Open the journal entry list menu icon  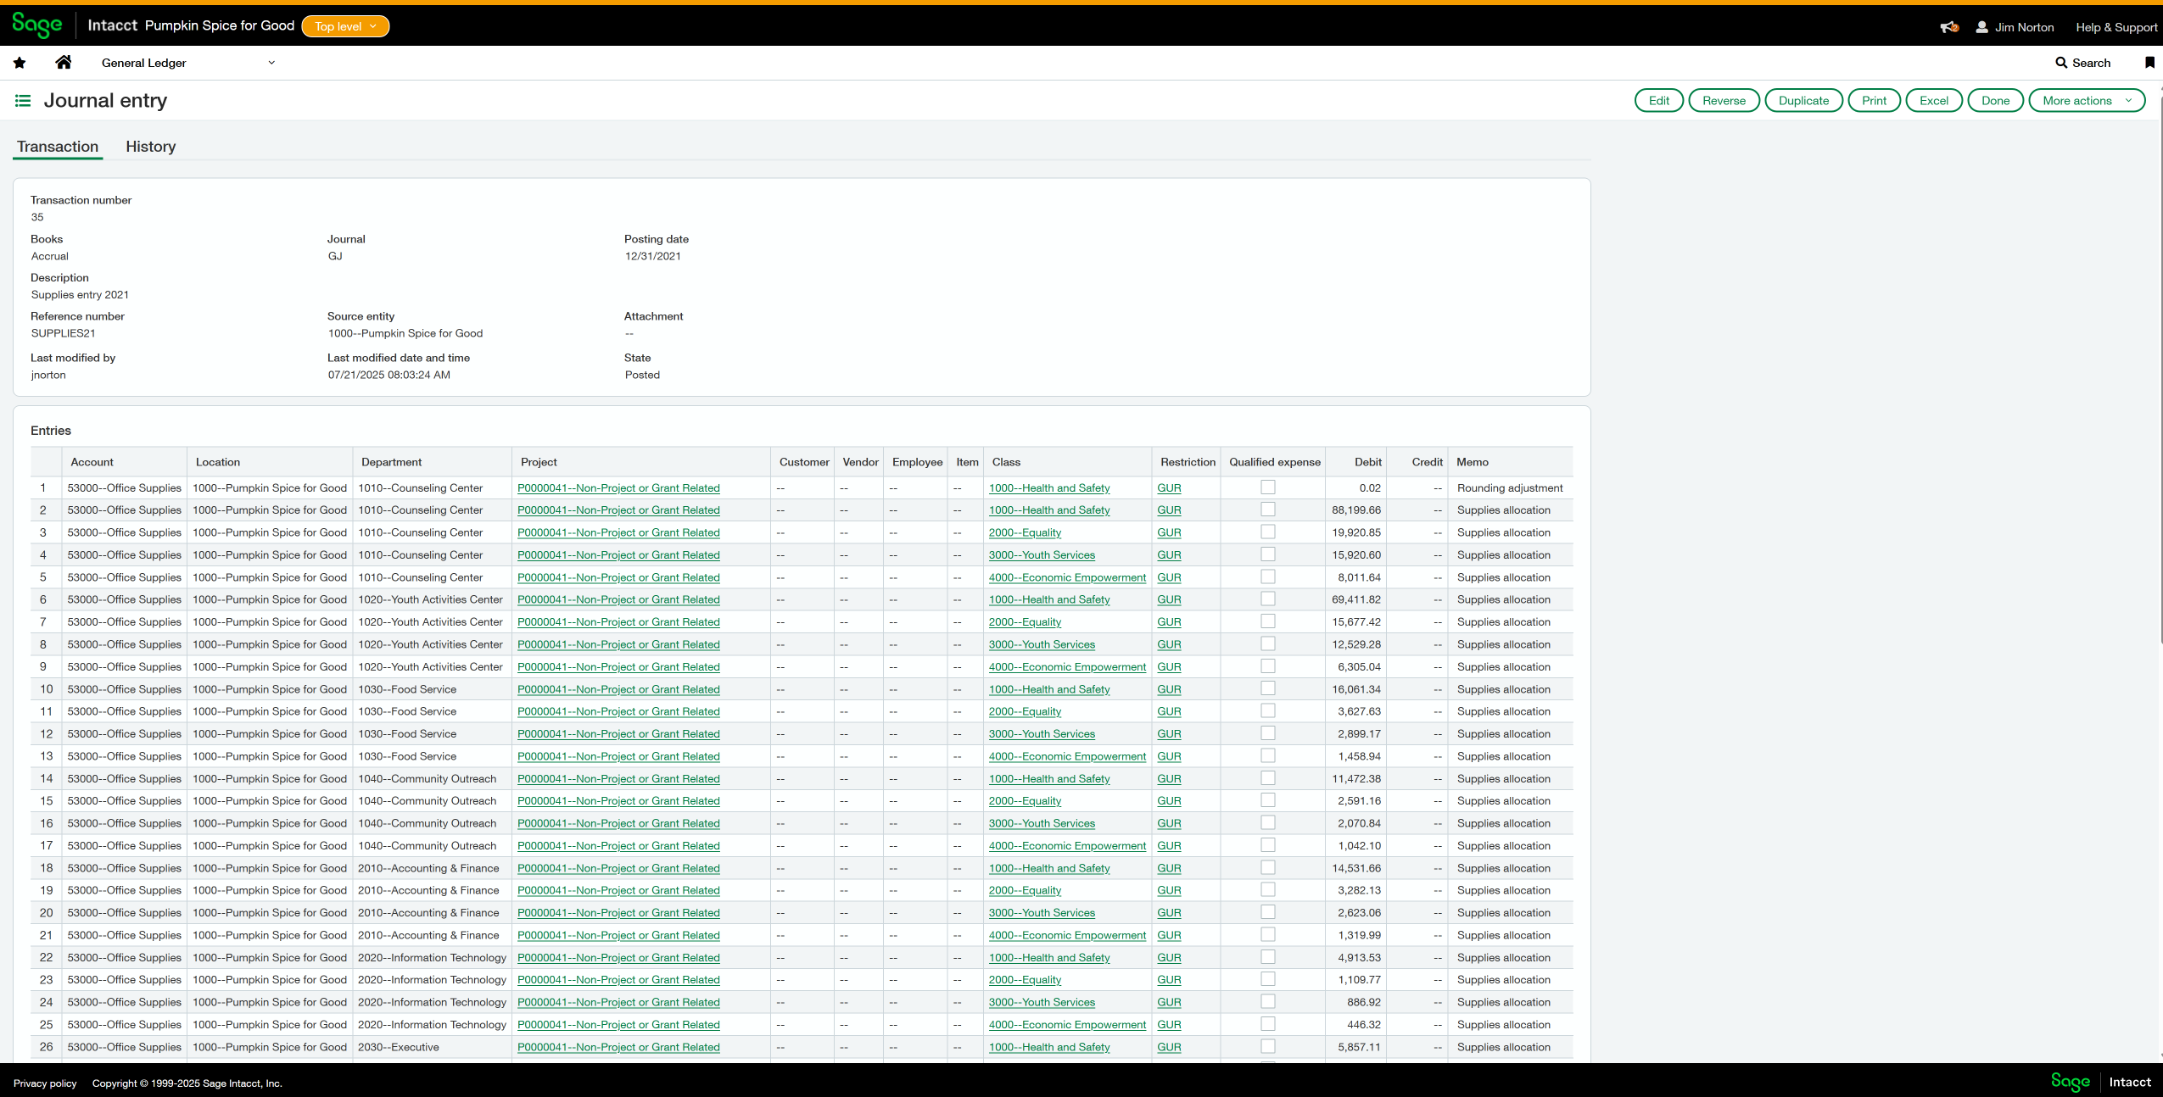coord(23,101)
